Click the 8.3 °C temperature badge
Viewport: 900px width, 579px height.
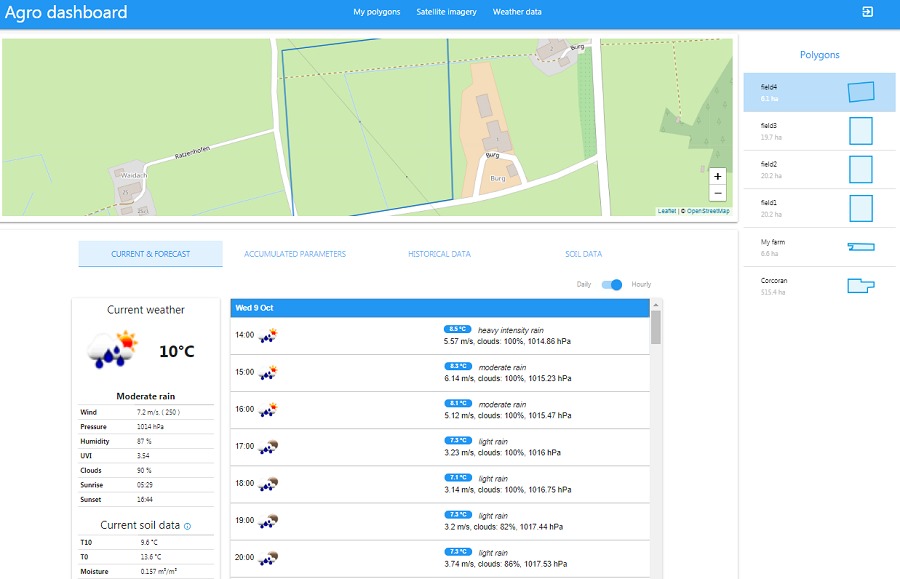tap(457, 366)
